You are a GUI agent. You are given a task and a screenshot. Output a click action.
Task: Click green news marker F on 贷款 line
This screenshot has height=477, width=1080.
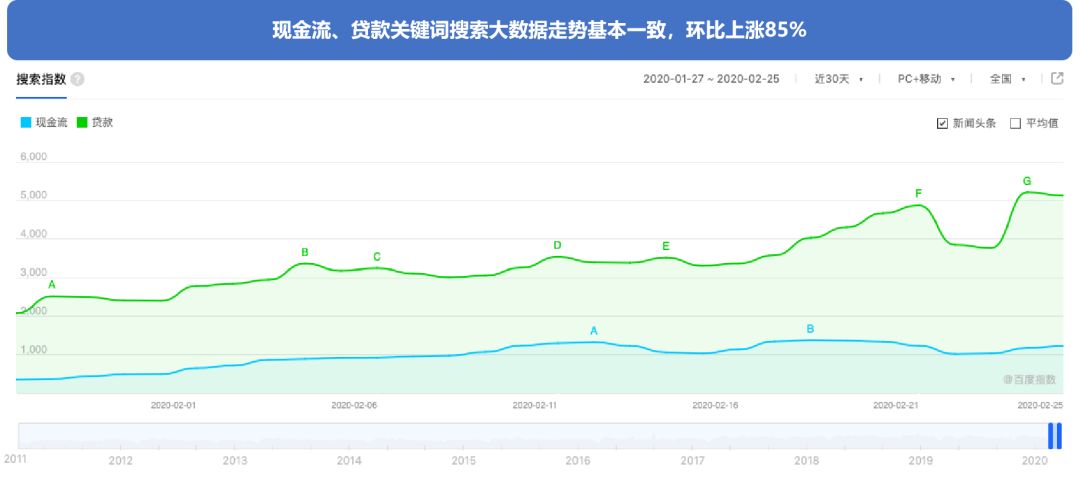click(918, 193)
